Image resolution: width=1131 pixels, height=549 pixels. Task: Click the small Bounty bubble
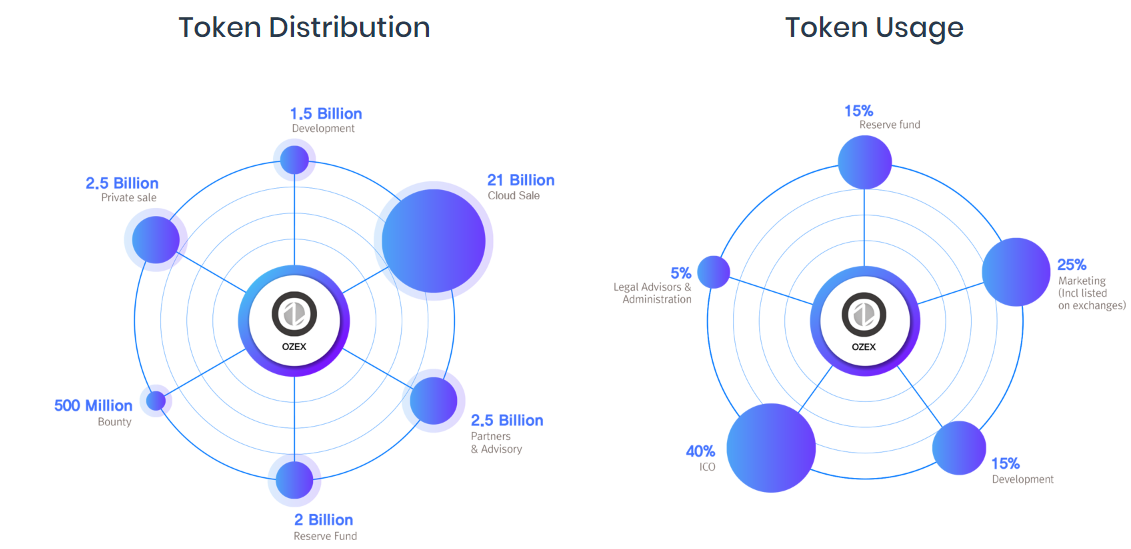pos(156,401)
